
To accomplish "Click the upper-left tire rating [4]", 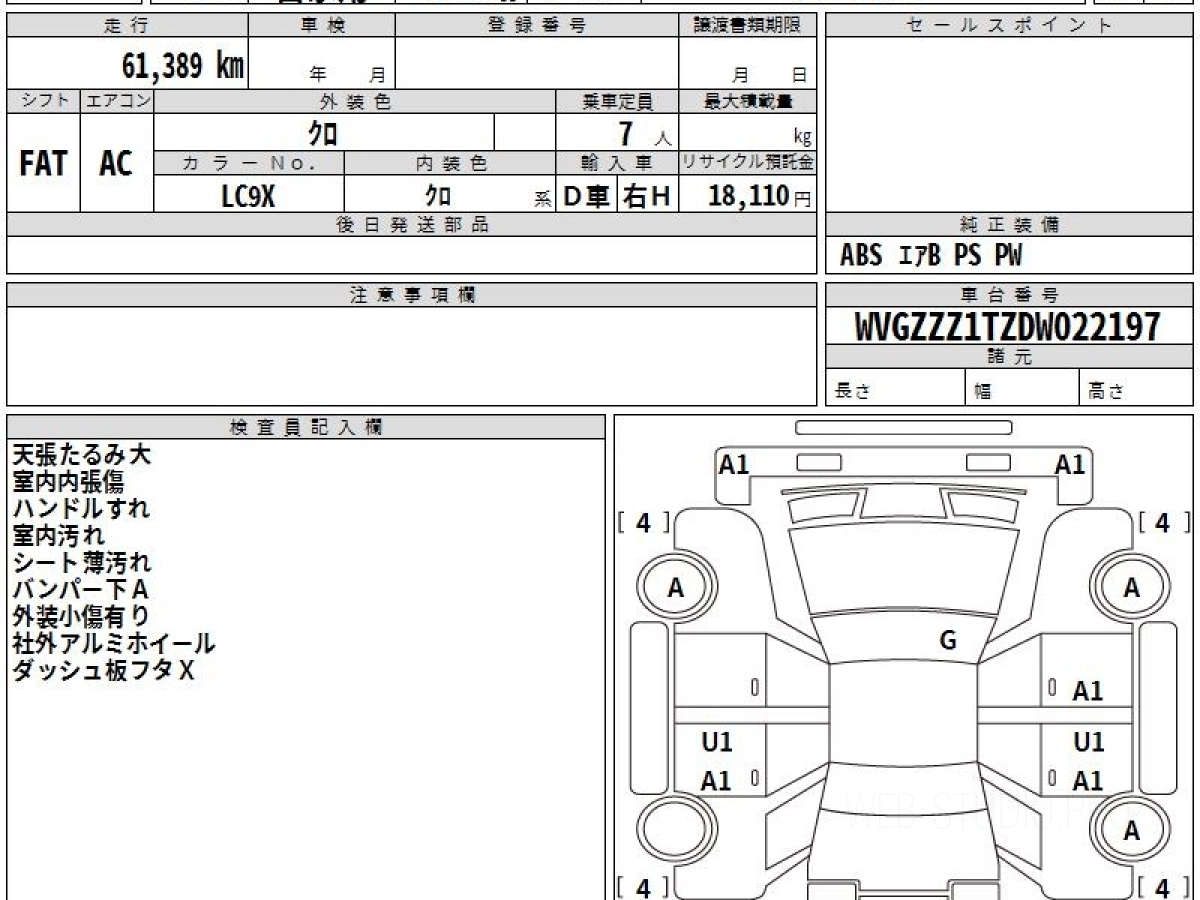I will 643,523.
